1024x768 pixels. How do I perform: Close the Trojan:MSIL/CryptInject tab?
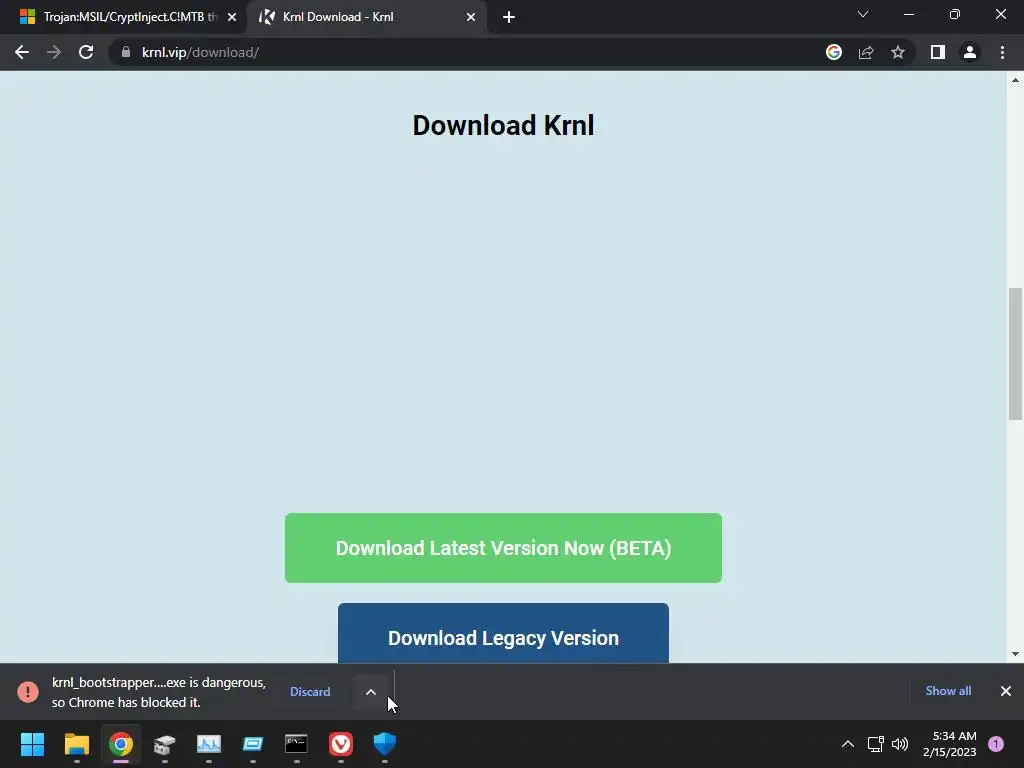232,17
